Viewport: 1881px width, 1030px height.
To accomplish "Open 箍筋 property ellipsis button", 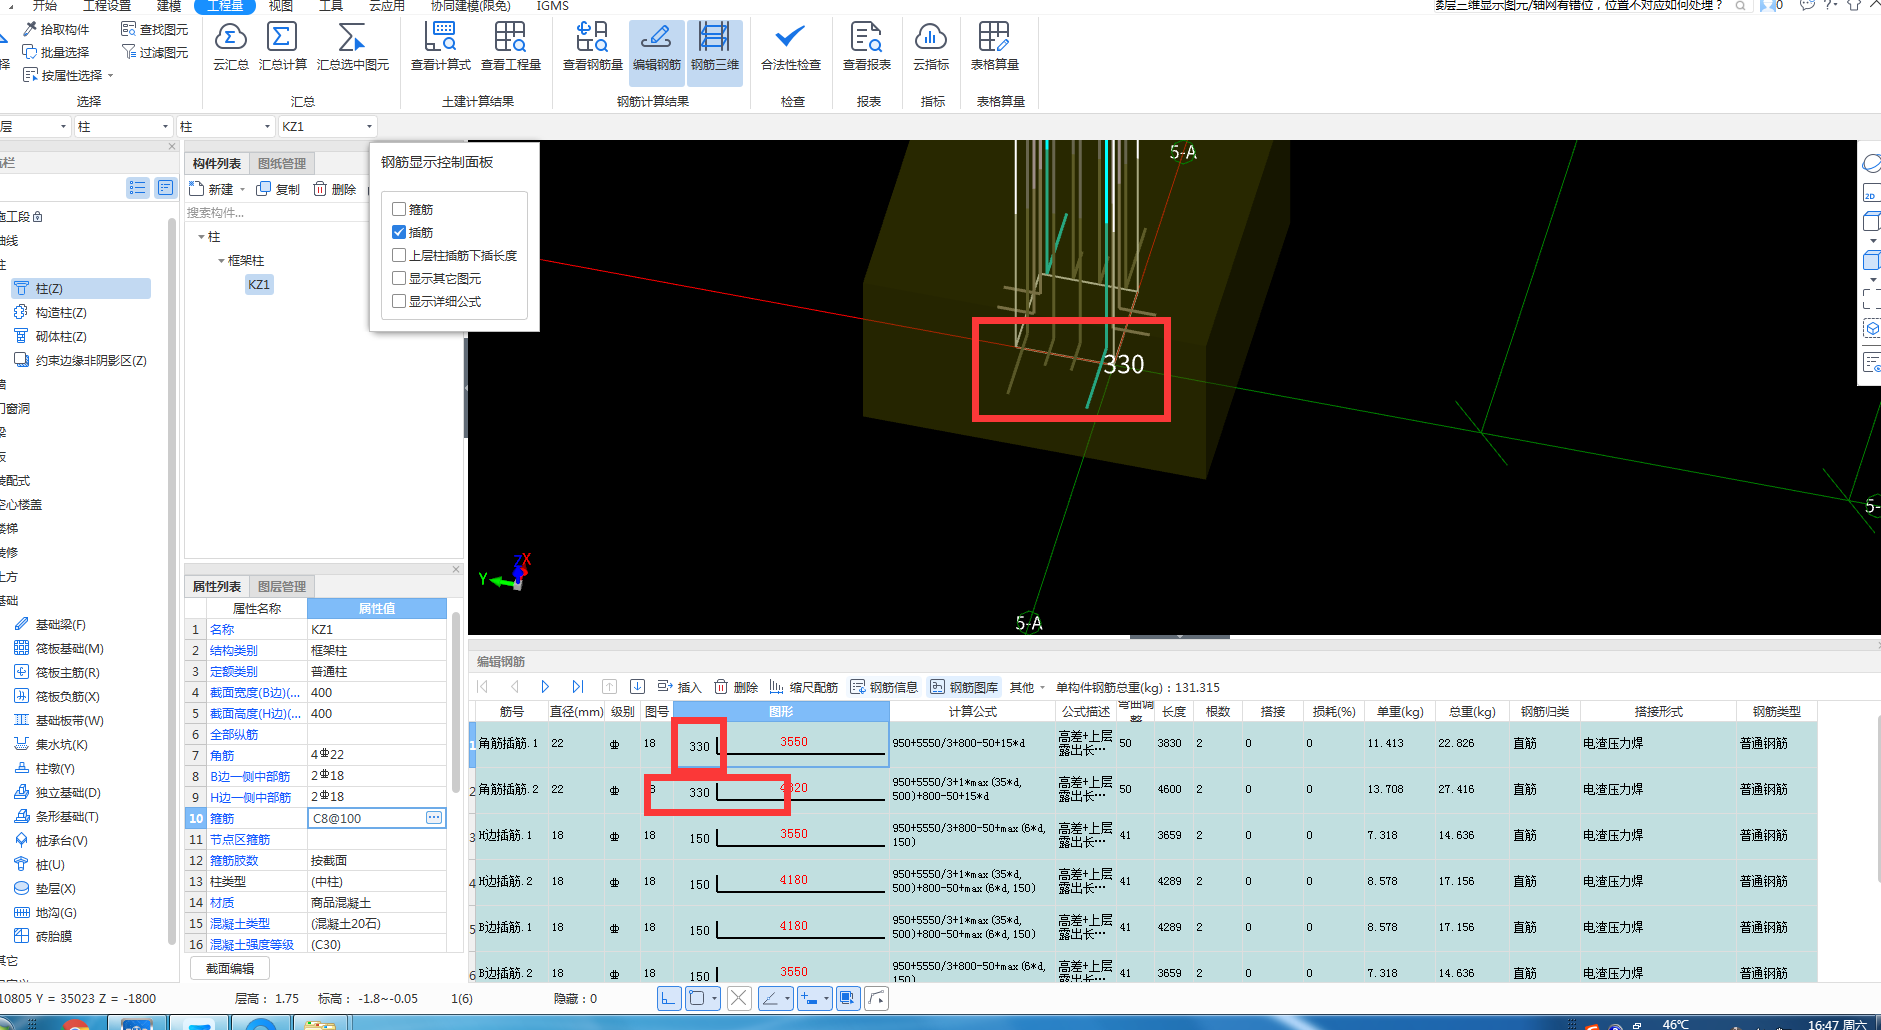I will (x=434, y=817).
